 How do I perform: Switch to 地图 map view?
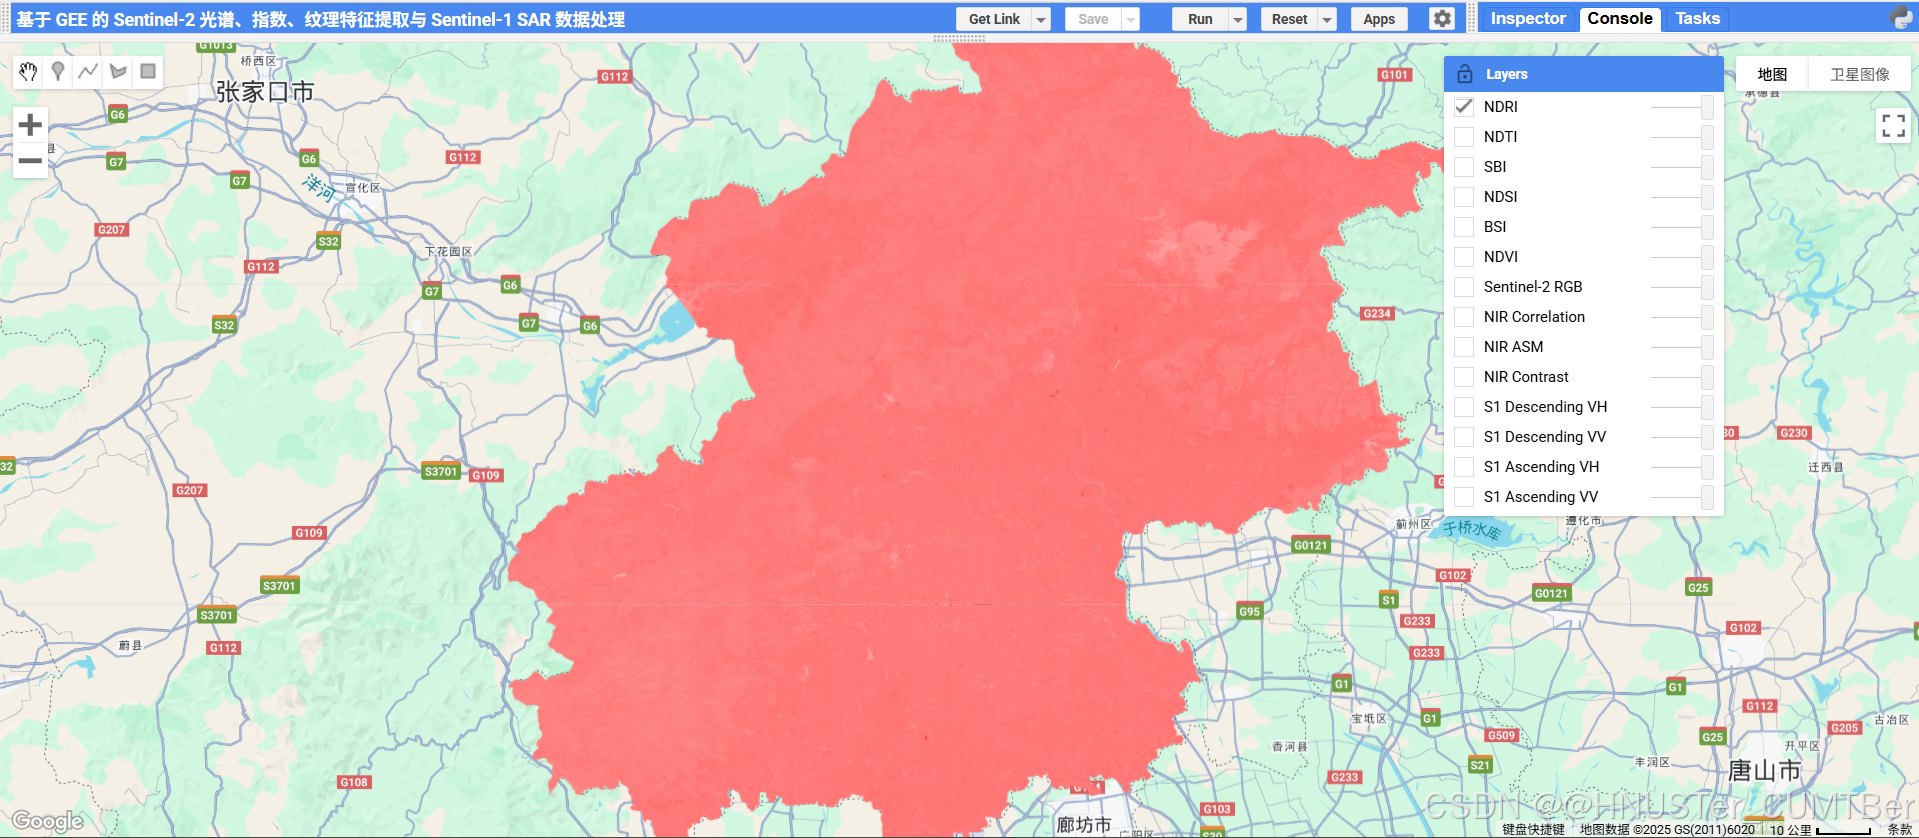click(1772, 74)
